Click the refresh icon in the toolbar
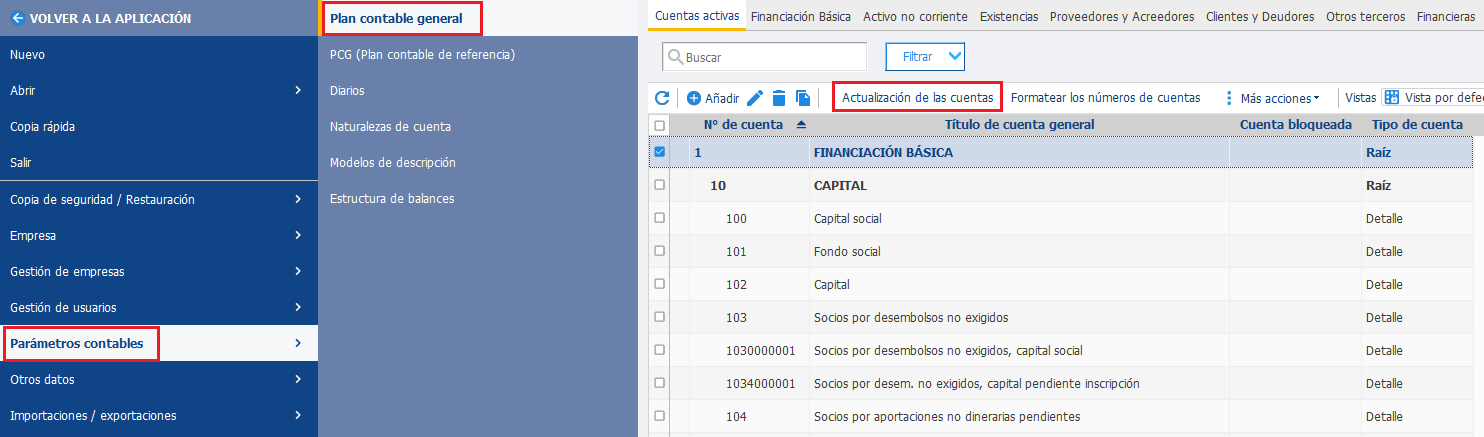Screen dimensions: 1484x437 click(662, 98)
